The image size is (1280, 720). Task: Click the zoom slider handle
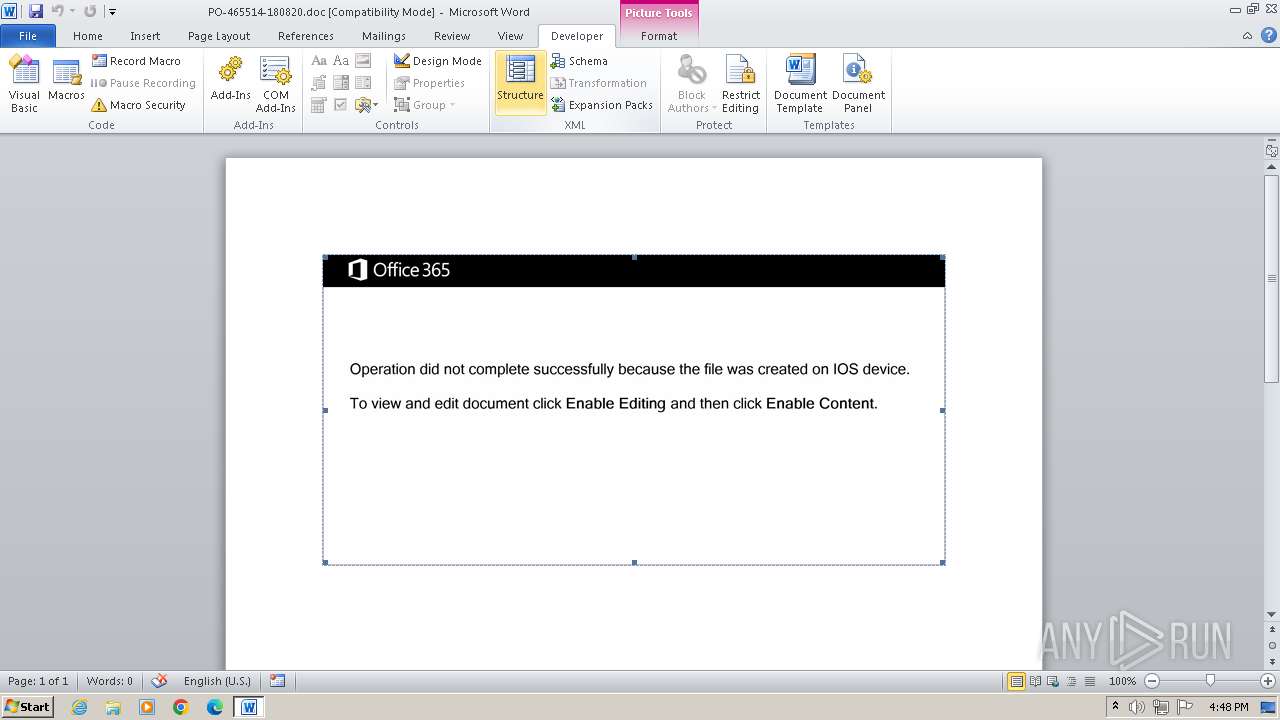[x=1210, y=681]
